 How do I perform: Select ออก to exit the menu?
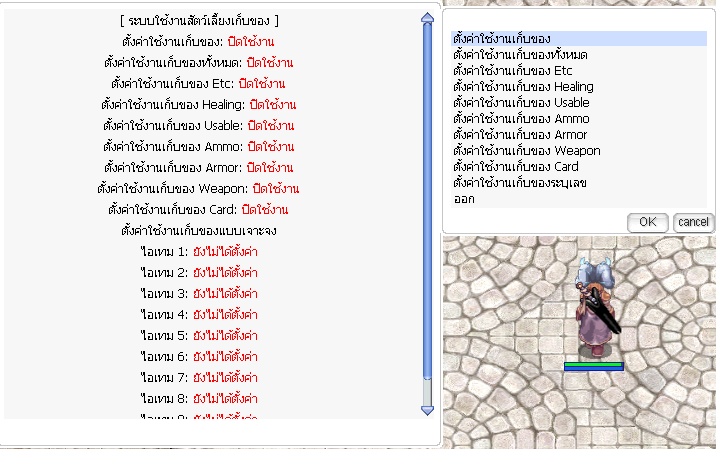(x=463, y=199)
